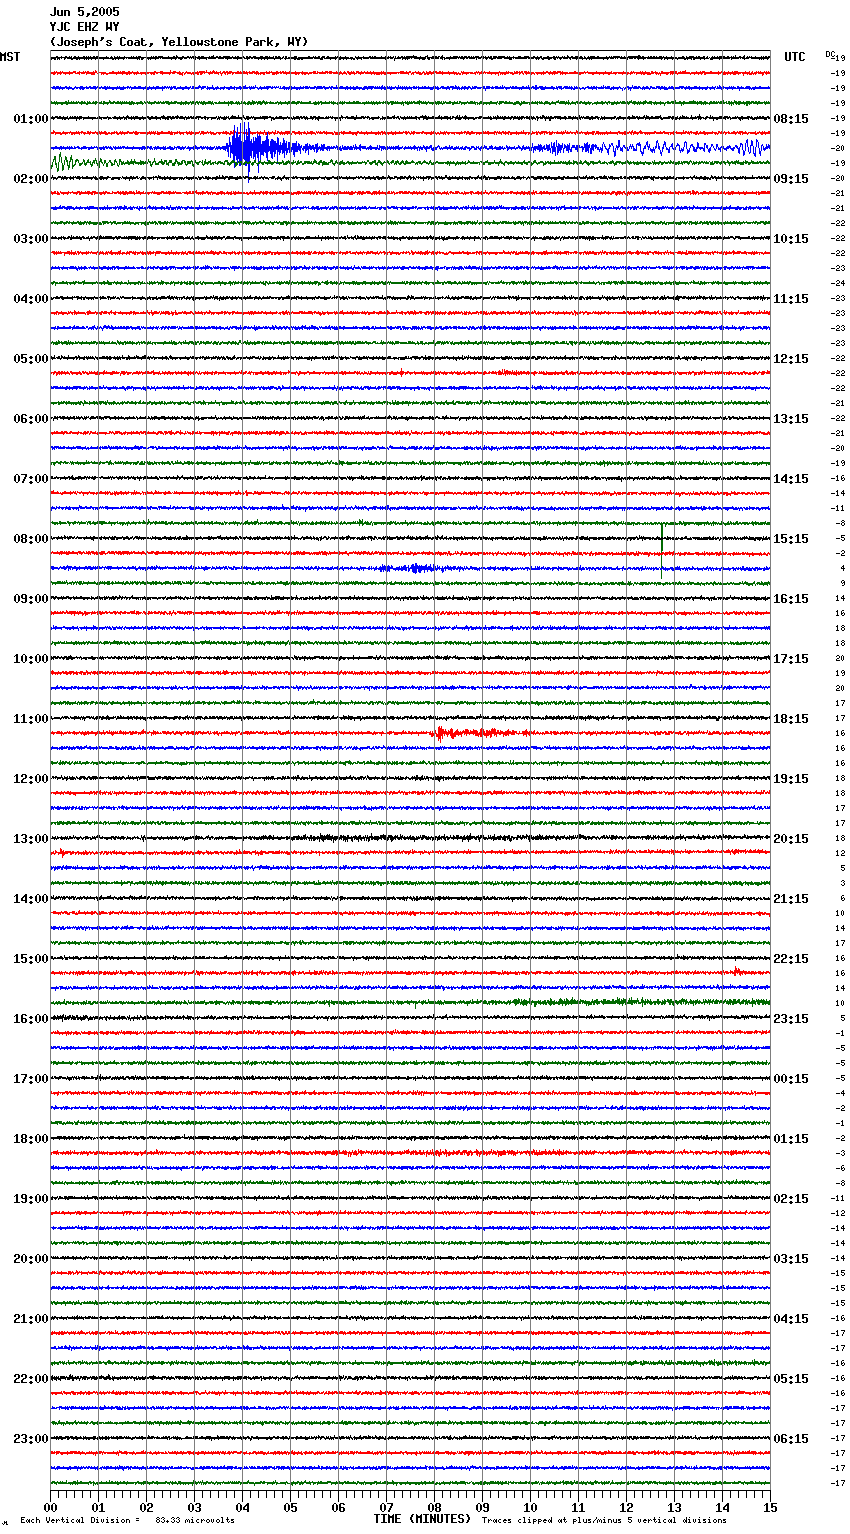Screen dimensions: 850x1534
Task: Click minute tick label 03 on axis
Action: (194, 1507)
